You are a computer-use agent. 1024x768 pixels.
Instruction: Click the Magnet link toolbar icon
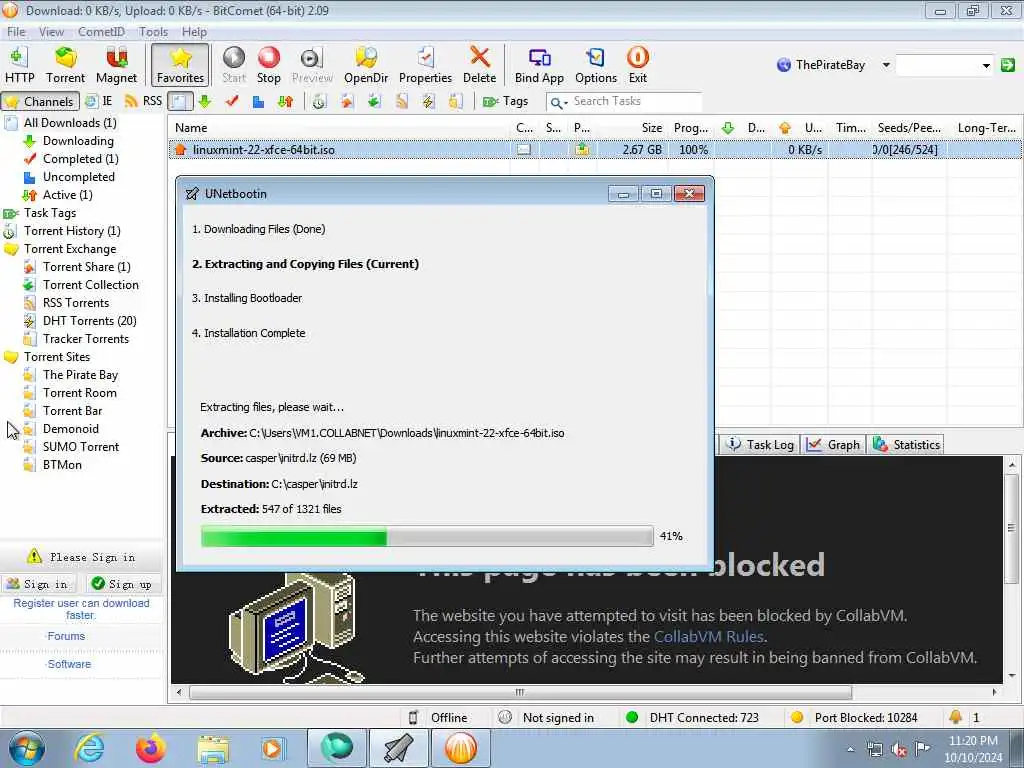coord(116,65)
